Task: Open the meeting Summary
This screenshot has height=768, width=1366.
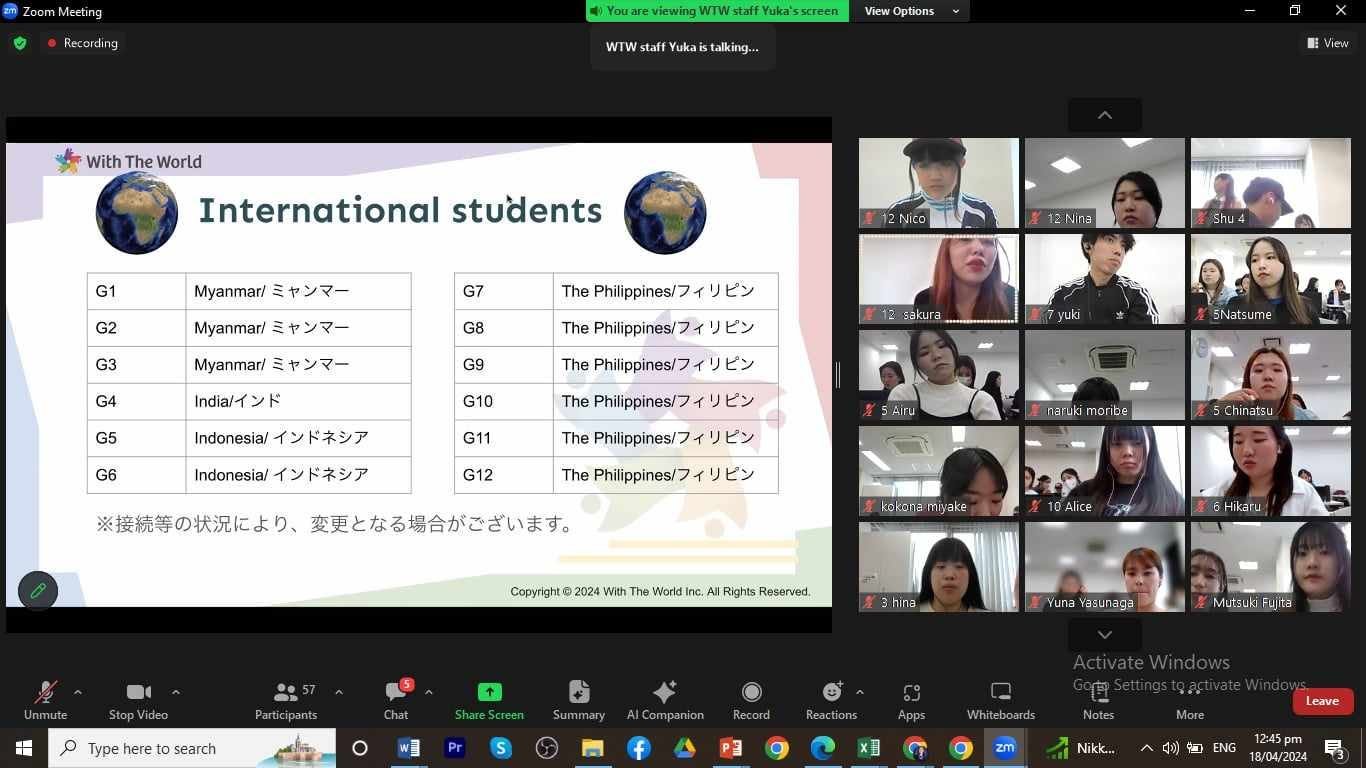Action: (579, 700)
